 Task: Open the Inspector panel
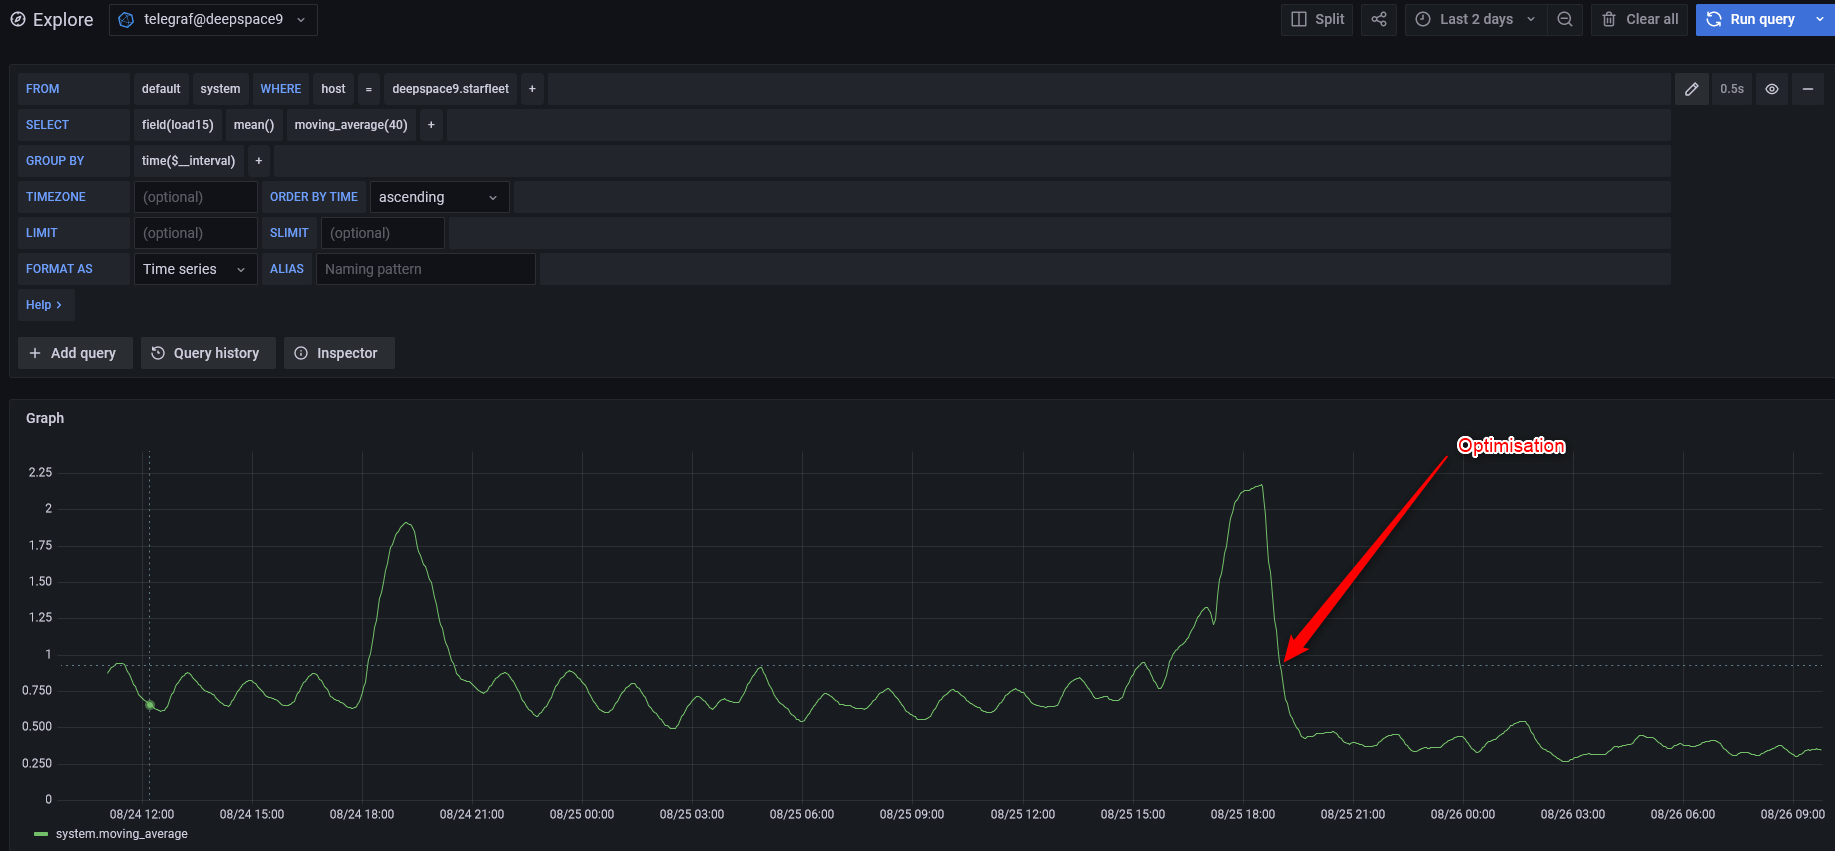click(x=338, y=353)
